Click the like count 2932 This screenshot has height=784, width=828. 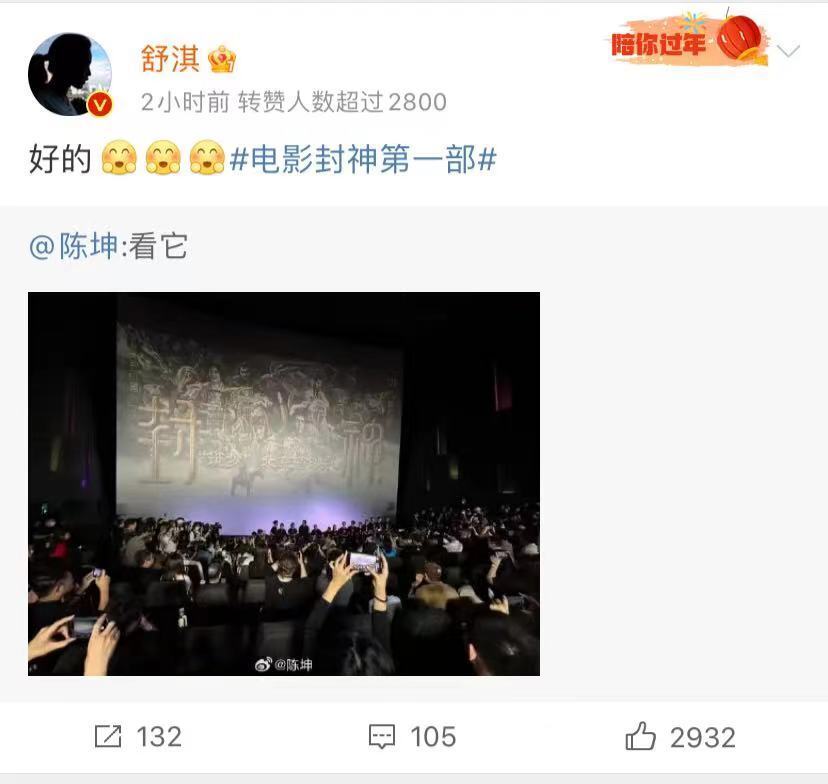[x=703, y=737]
